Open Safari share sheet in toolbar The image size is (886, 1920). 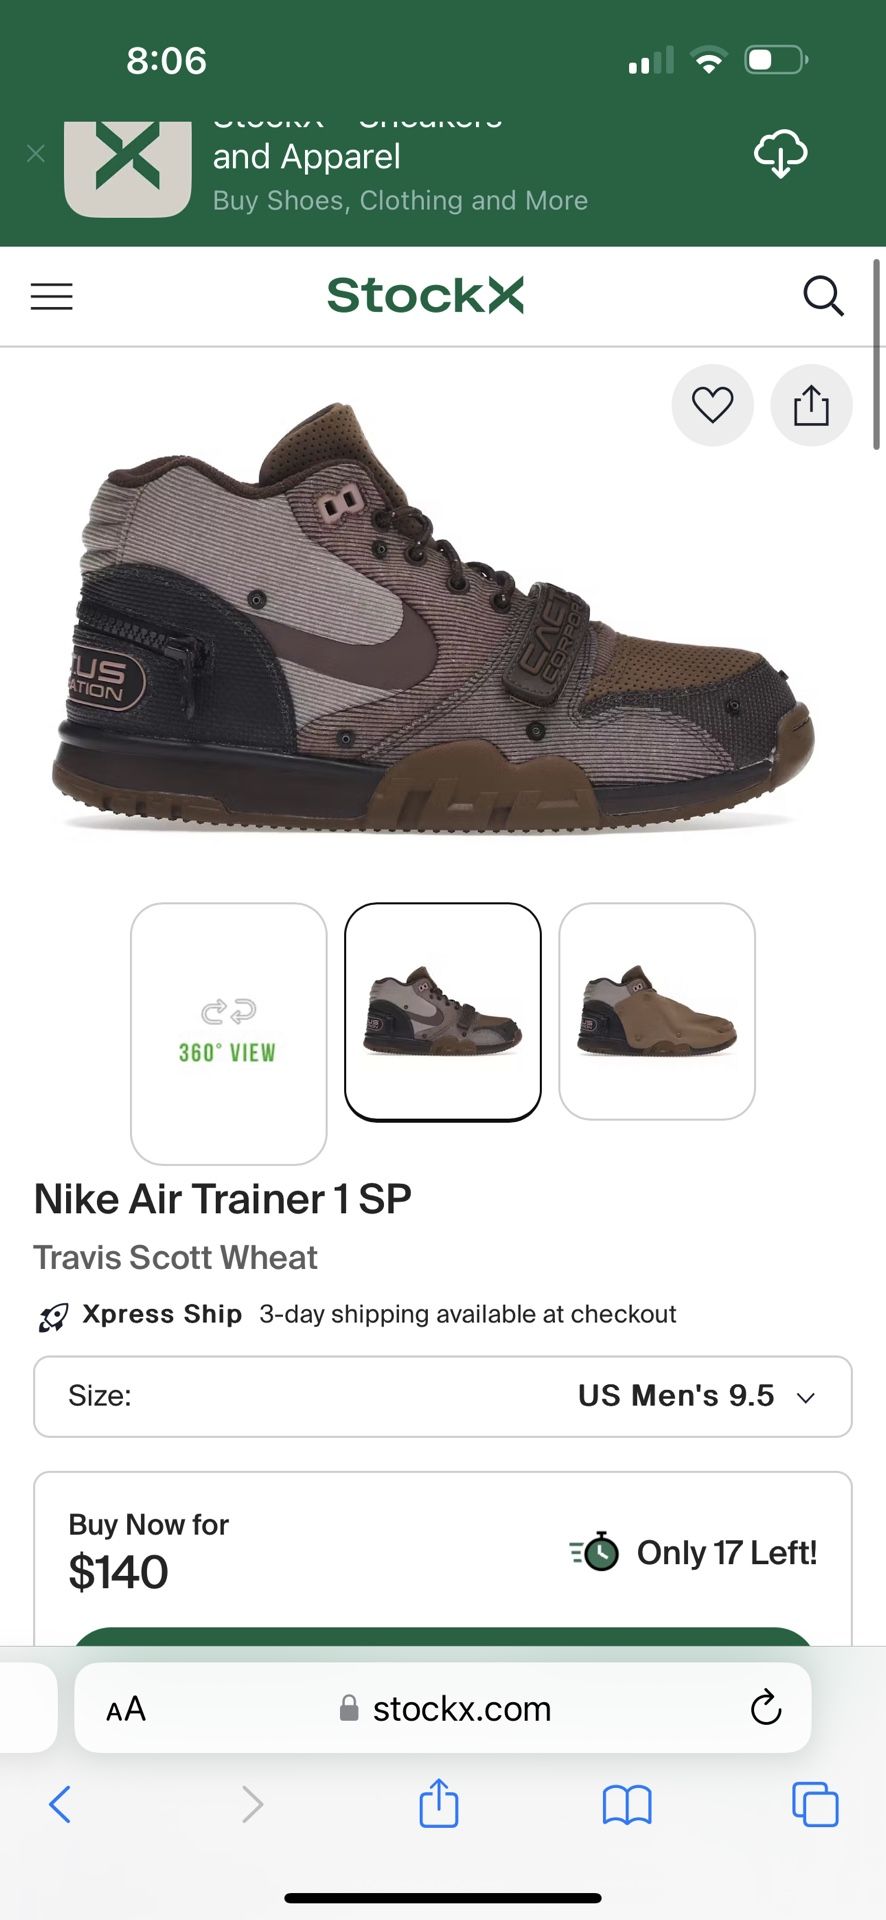pyautogui.click(x=439, y=1803)
